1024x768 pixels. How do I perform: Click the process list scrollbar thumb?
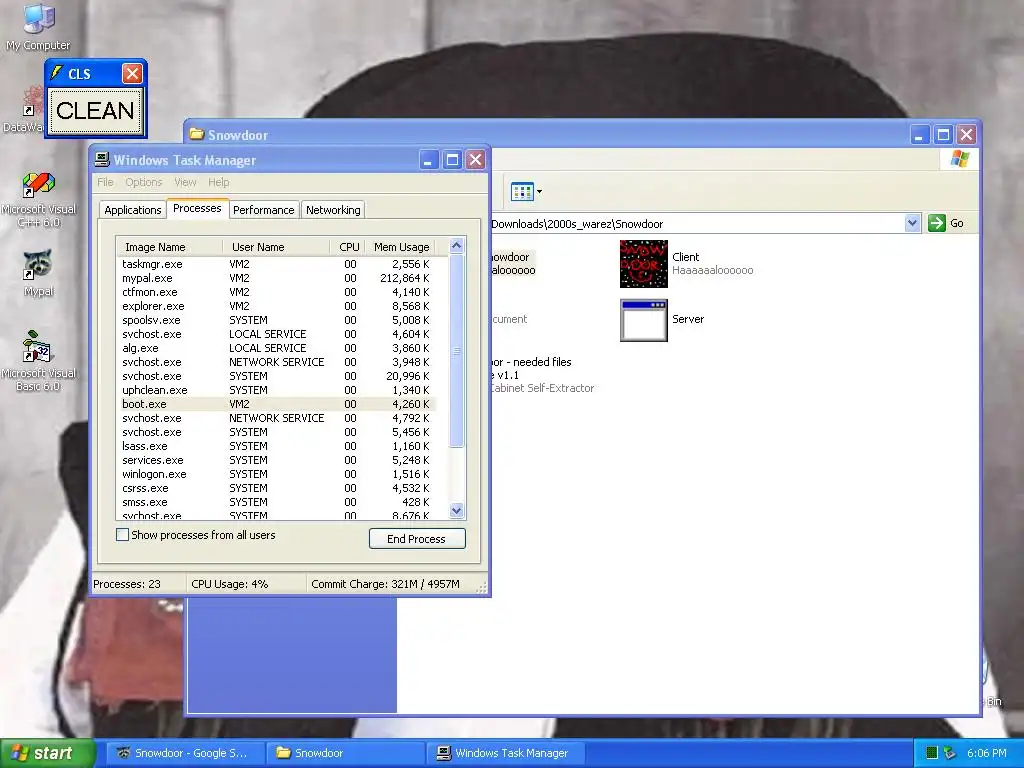456,351
